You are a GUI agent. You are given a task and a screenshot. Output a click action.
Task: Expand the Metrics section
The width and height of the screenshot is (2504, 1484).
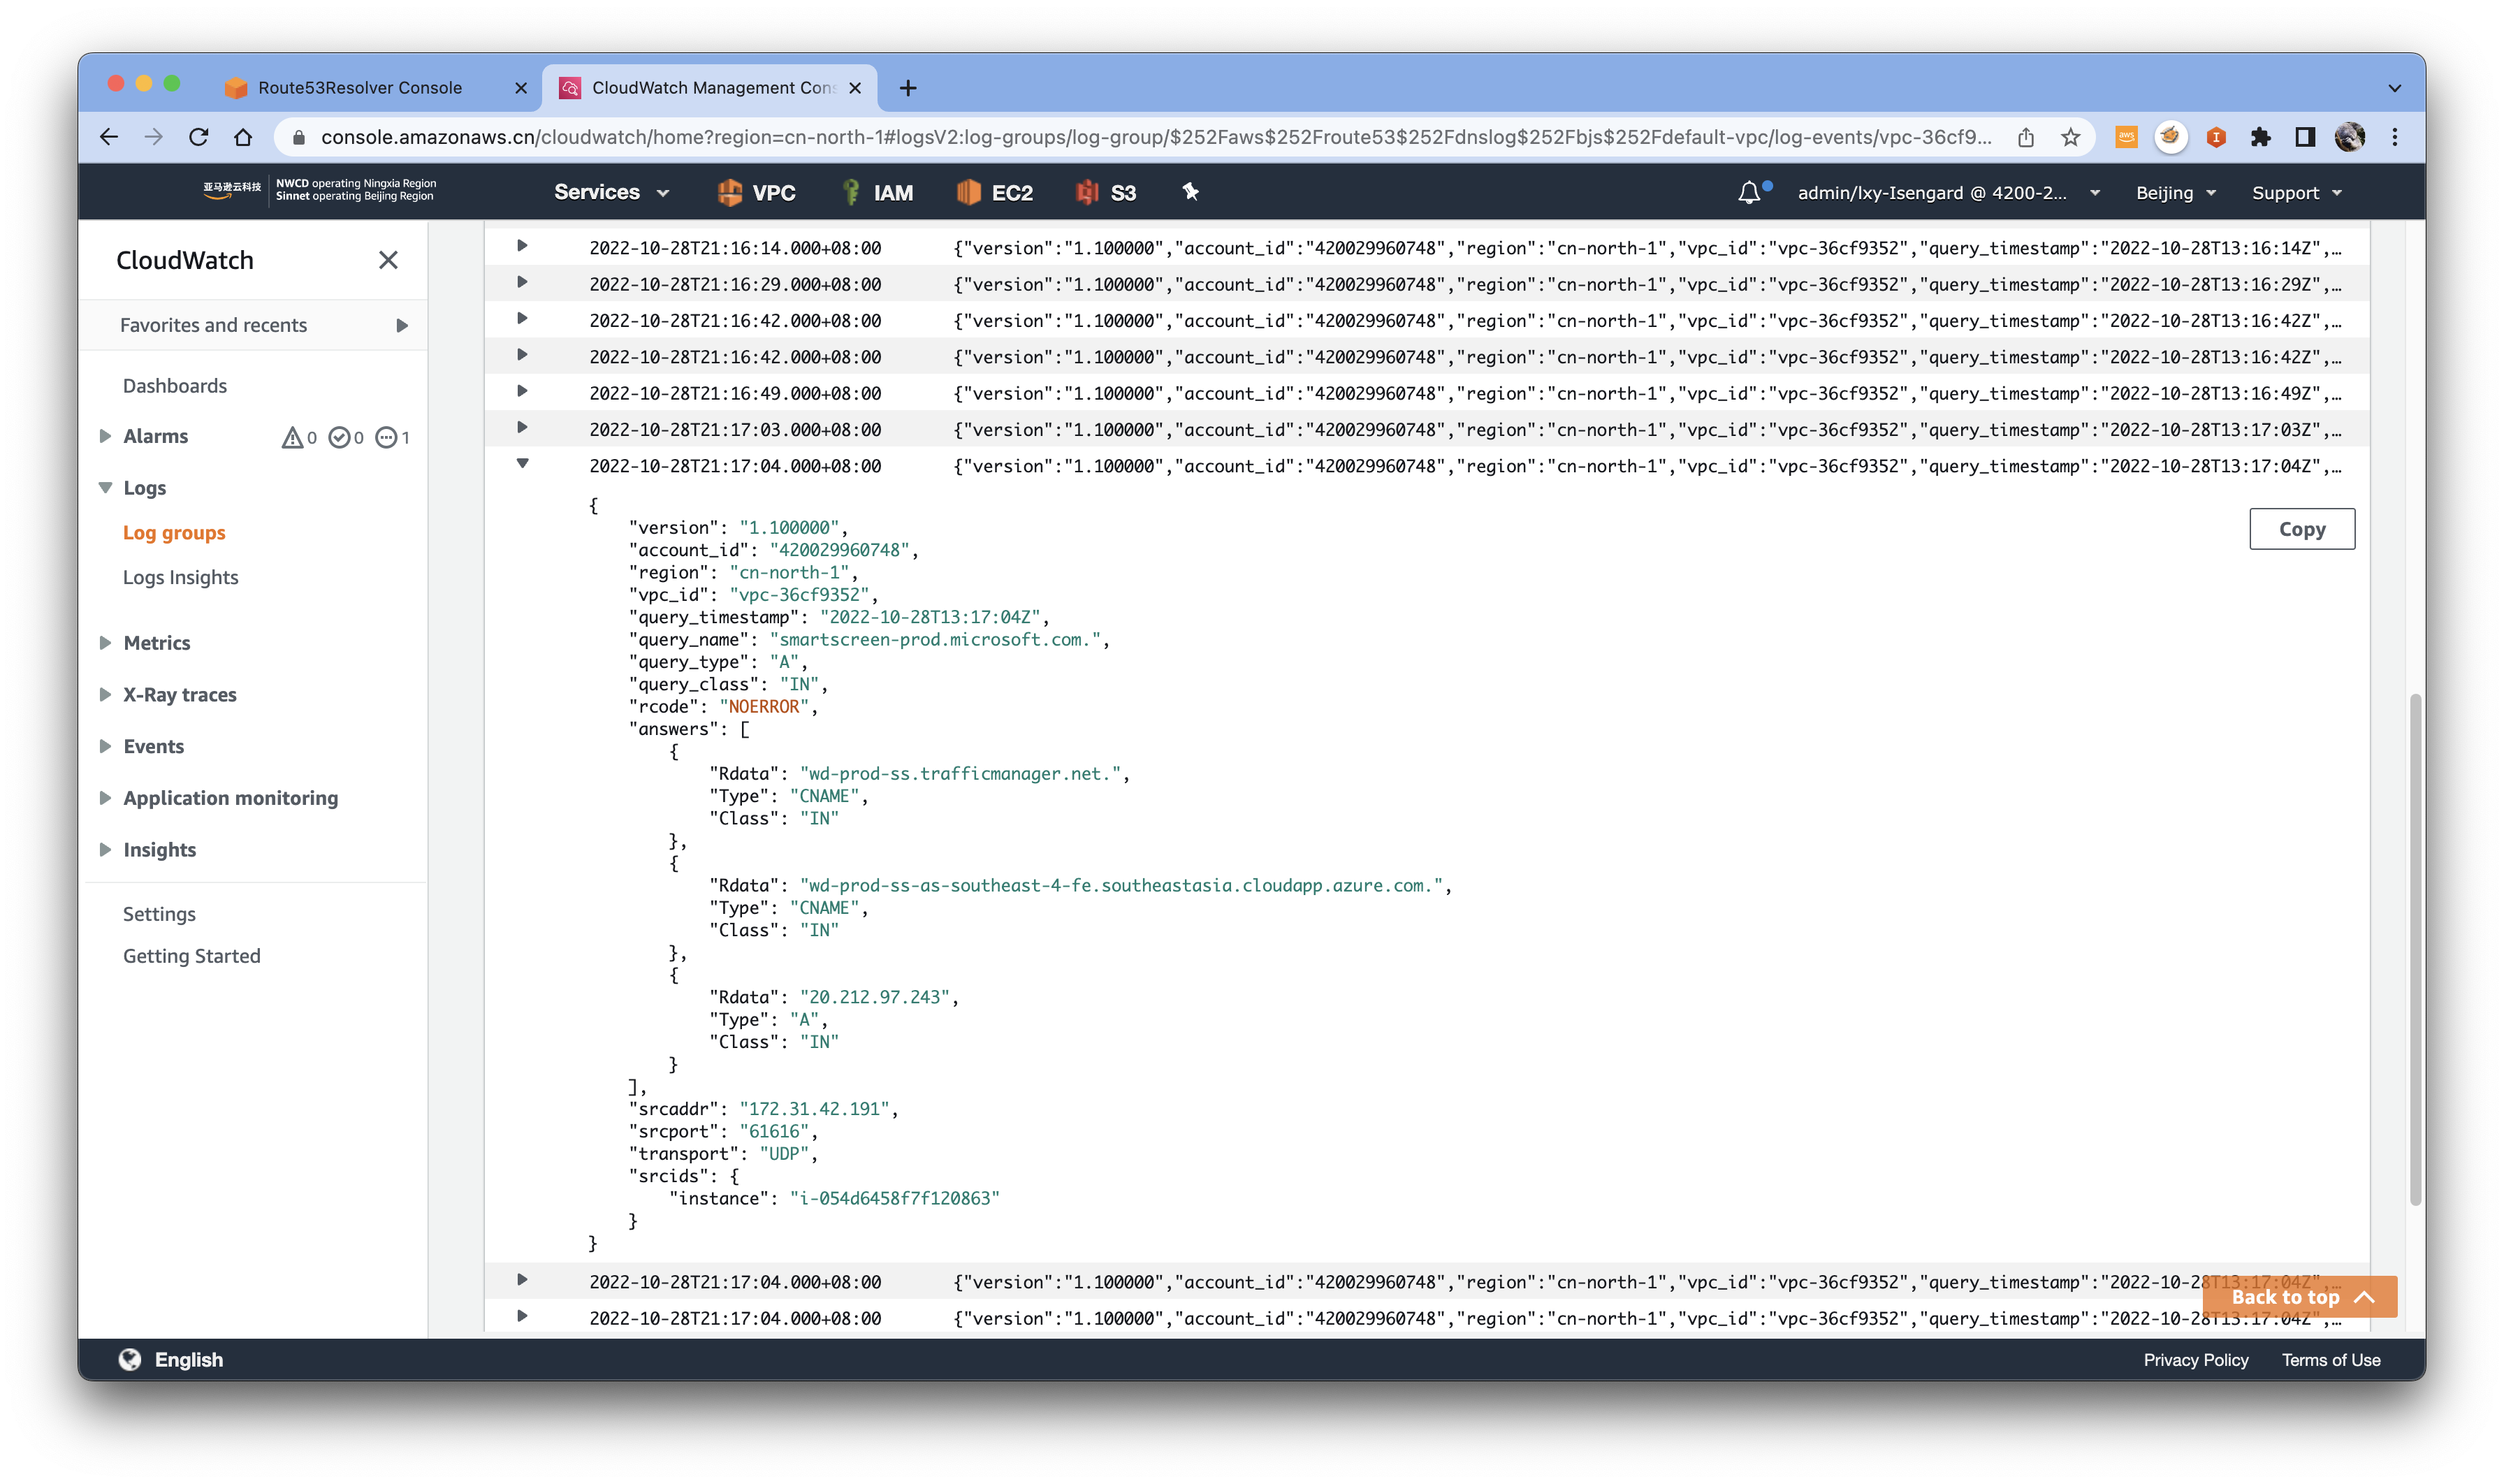pos(105,643)
